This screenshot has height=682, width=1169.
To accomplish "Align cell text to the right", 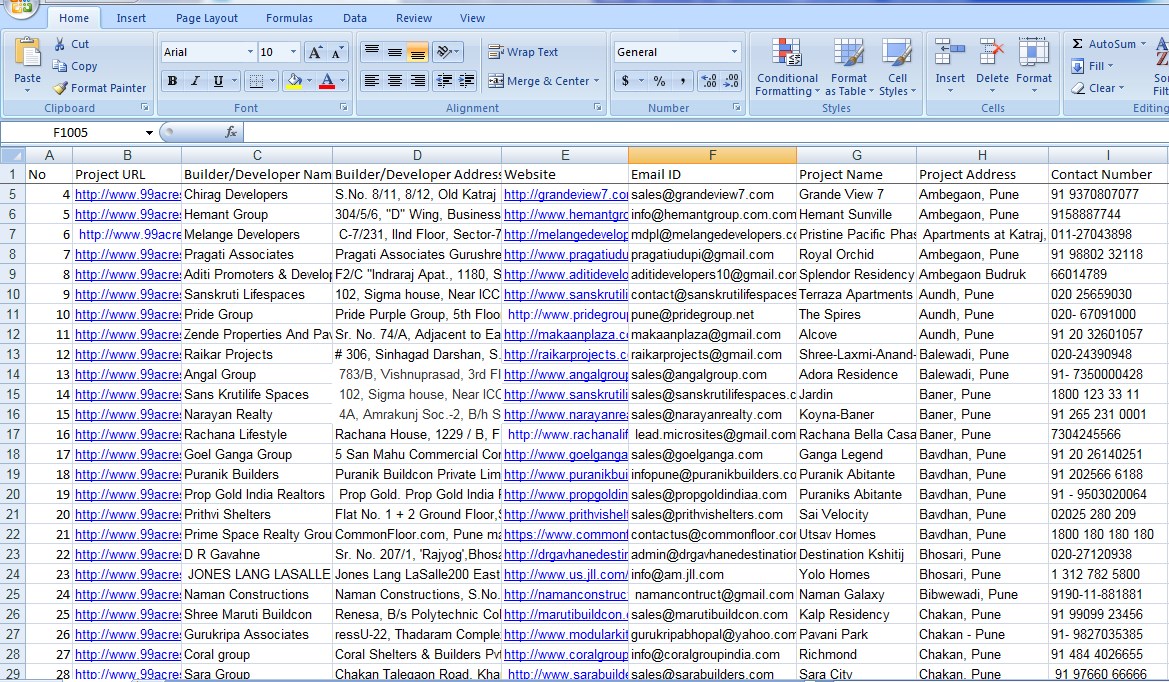I will click(x=418, y=80).
